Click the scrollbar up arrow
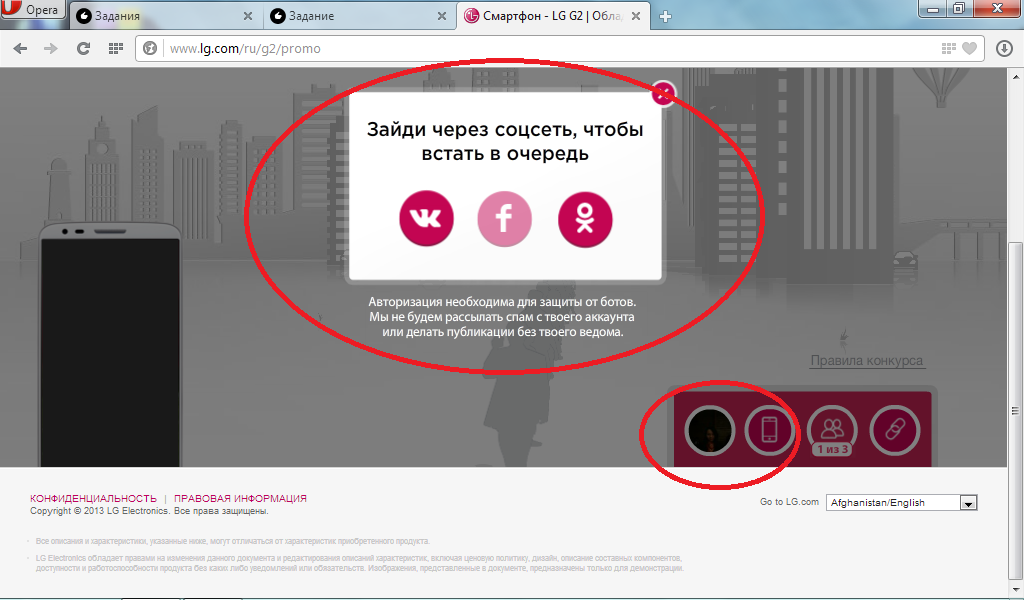 pos(1016,76)
